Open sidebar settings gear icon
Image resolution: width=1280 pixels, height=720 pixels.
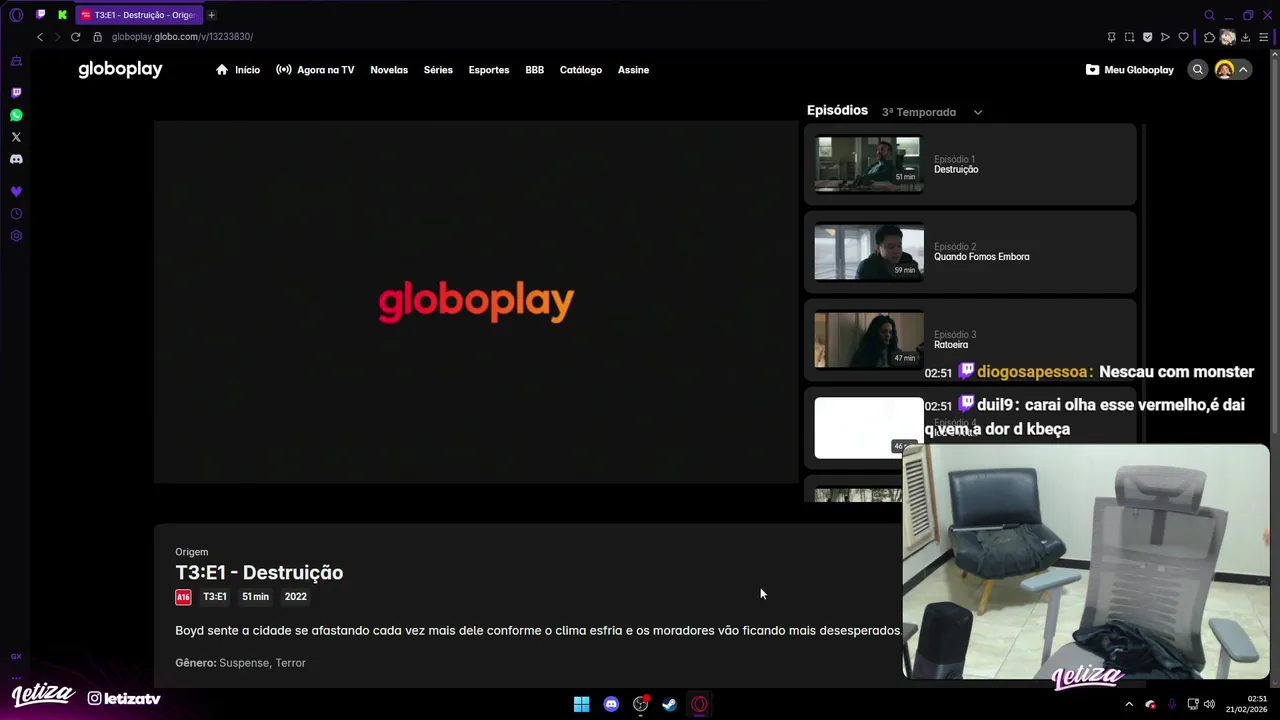tap(16, 236)
